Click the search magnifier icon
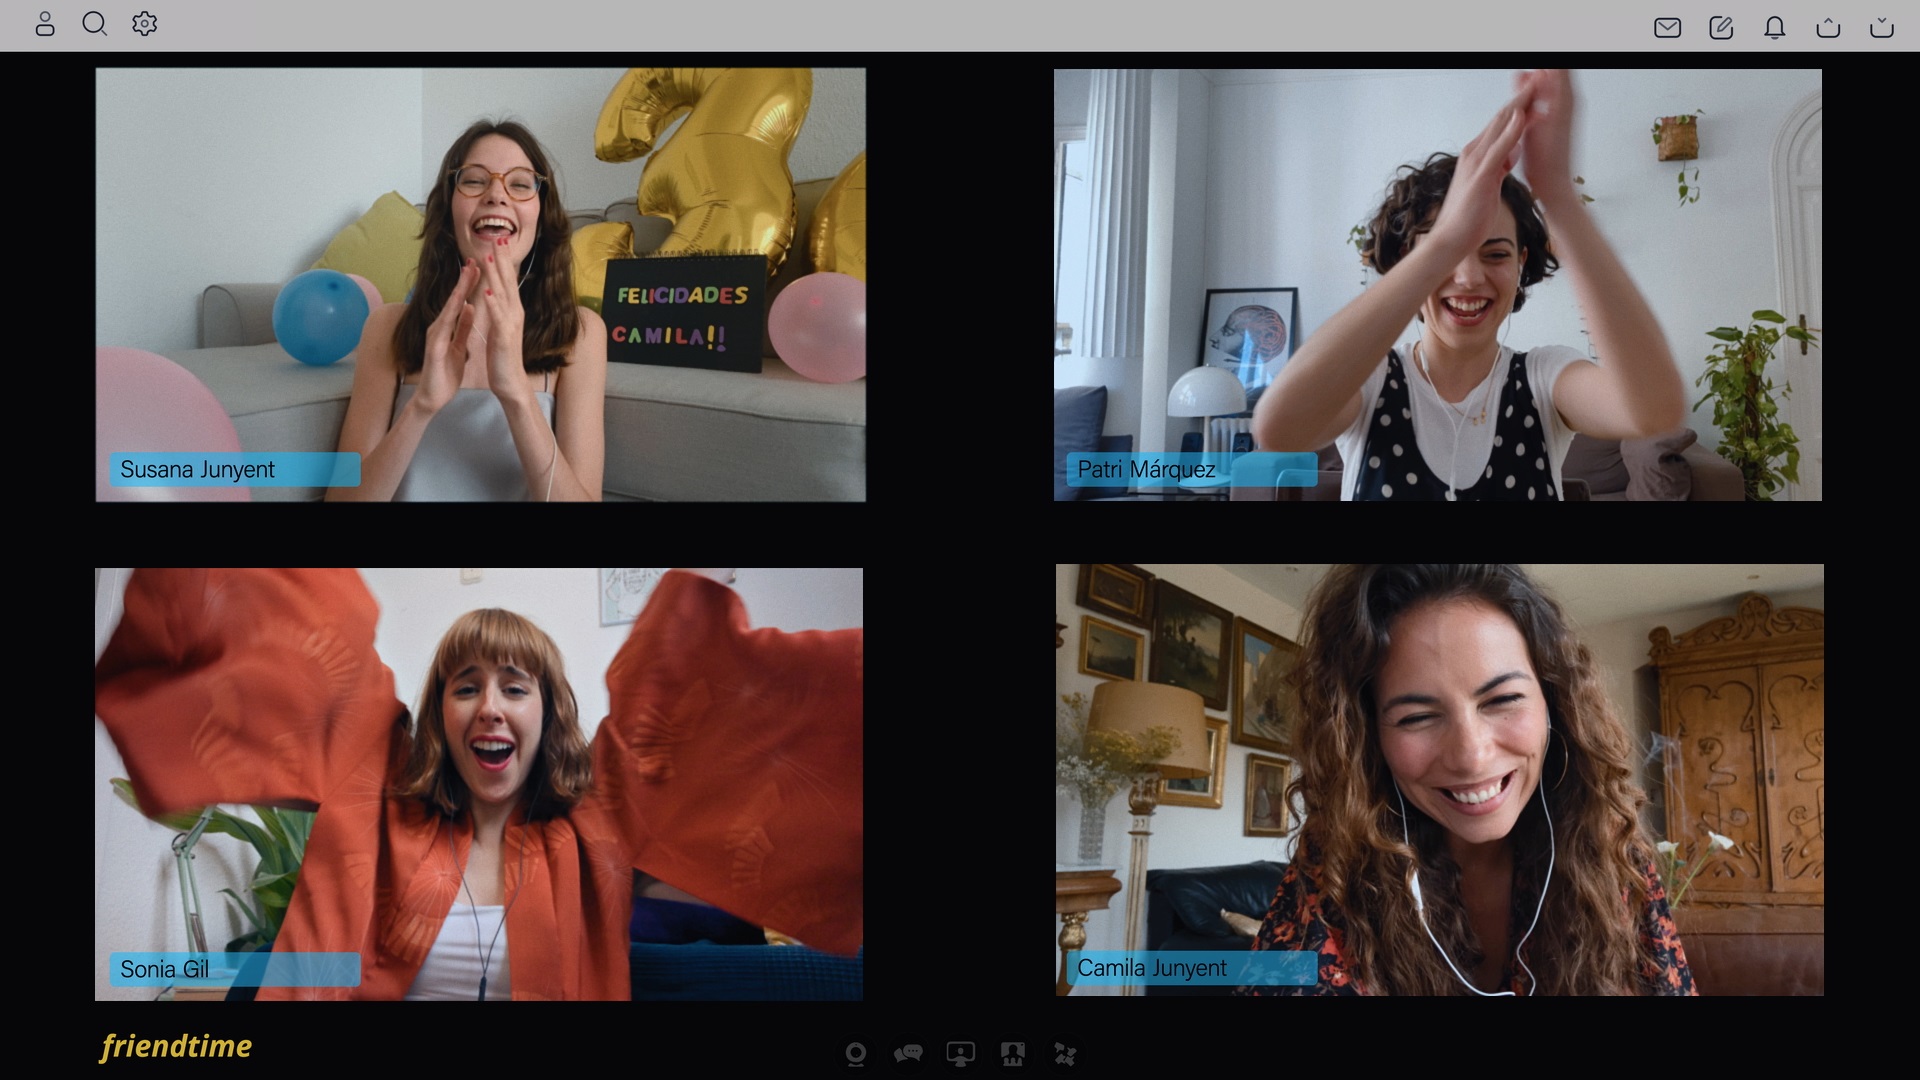 coord(95,24)
